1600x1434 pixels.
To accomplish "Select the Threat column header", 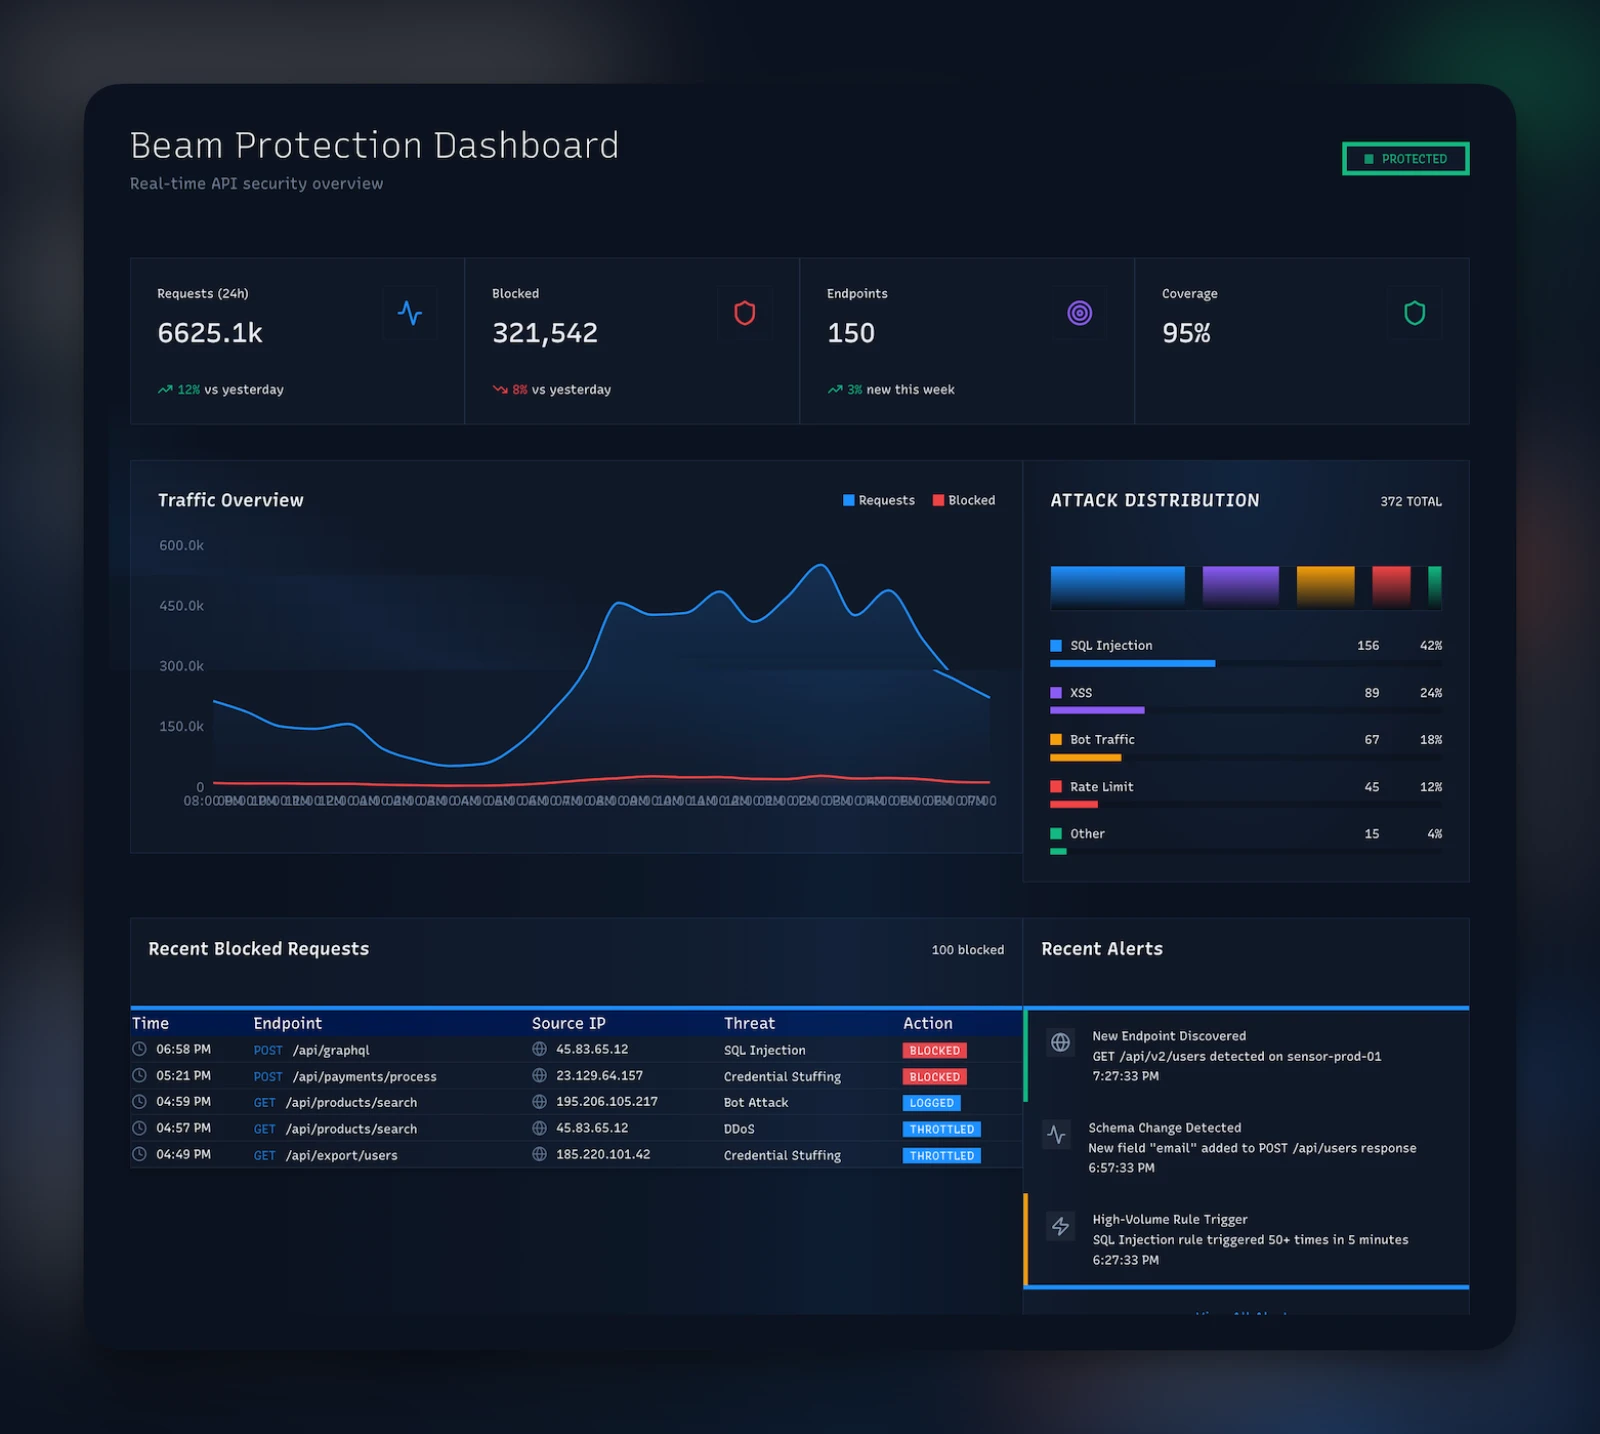I will point(749,1023).
